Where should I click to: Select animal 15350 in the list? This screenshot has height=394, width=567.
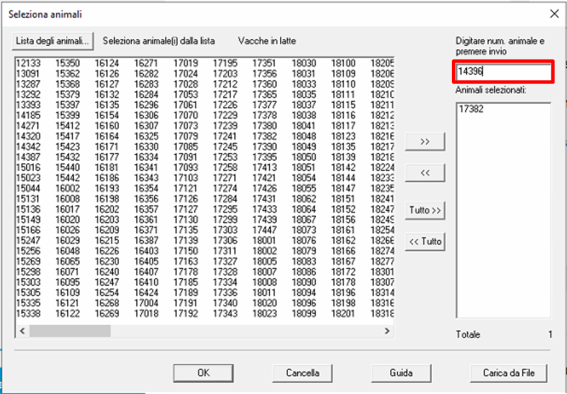(68, 63)
